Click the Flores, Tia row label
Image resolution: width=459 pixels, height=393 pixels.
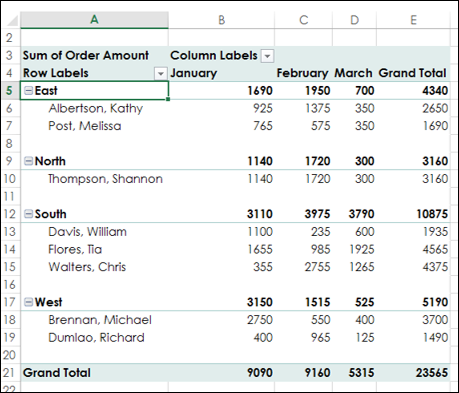point(75,249)
